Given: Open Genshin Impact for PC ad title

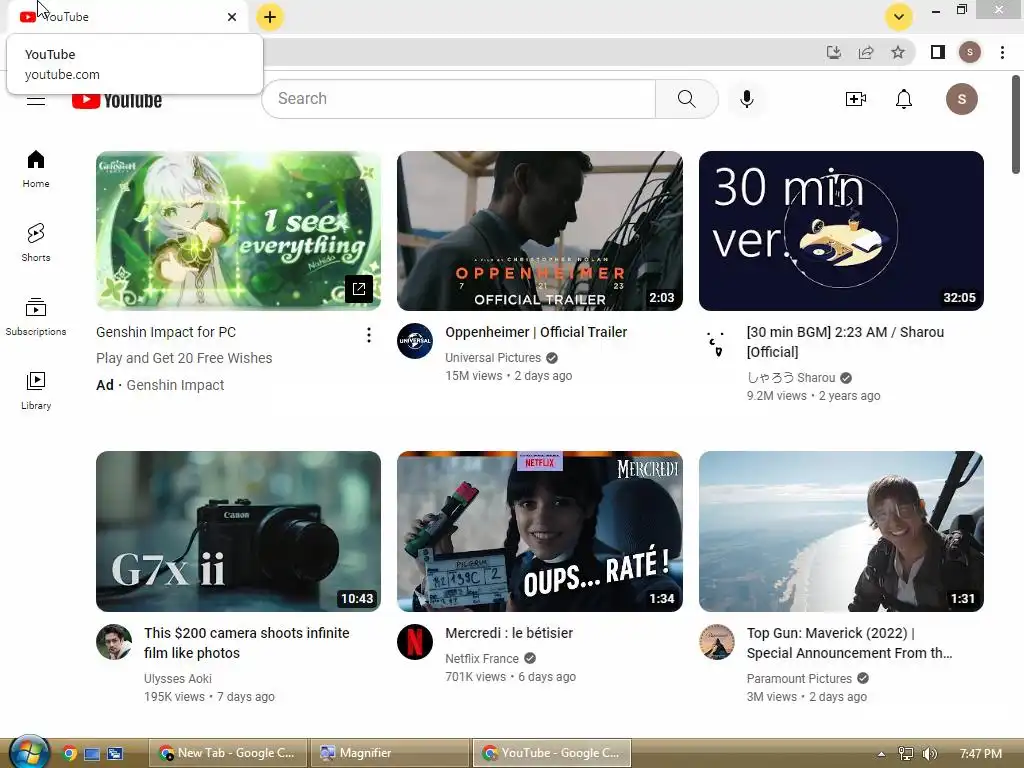Looking at the screenshot, I should [x=166, y=332].
